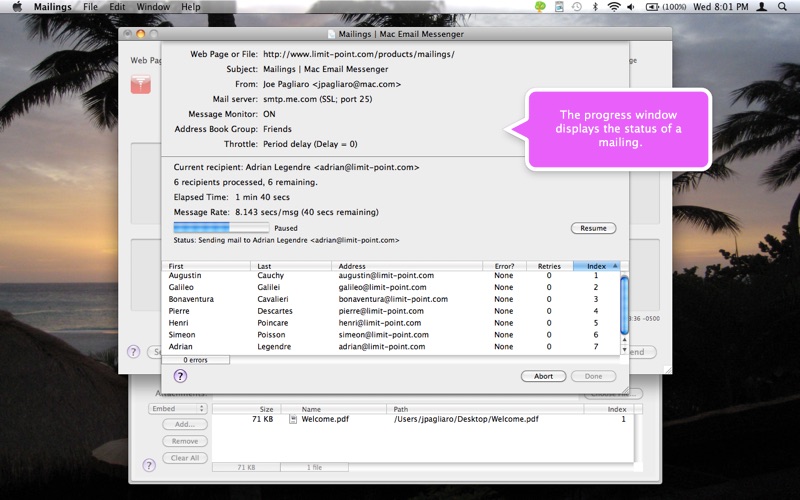Open the Help menu
Screen dimensions: 800x500
191,7
